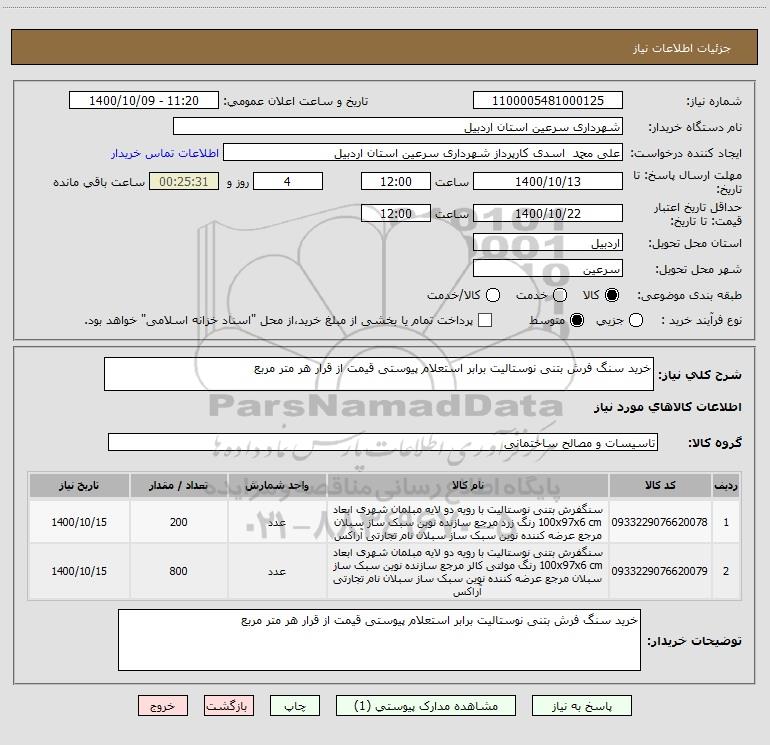Click item code 0933229076620078
This screenshot has height=745, width=770.
coord(660,522)
